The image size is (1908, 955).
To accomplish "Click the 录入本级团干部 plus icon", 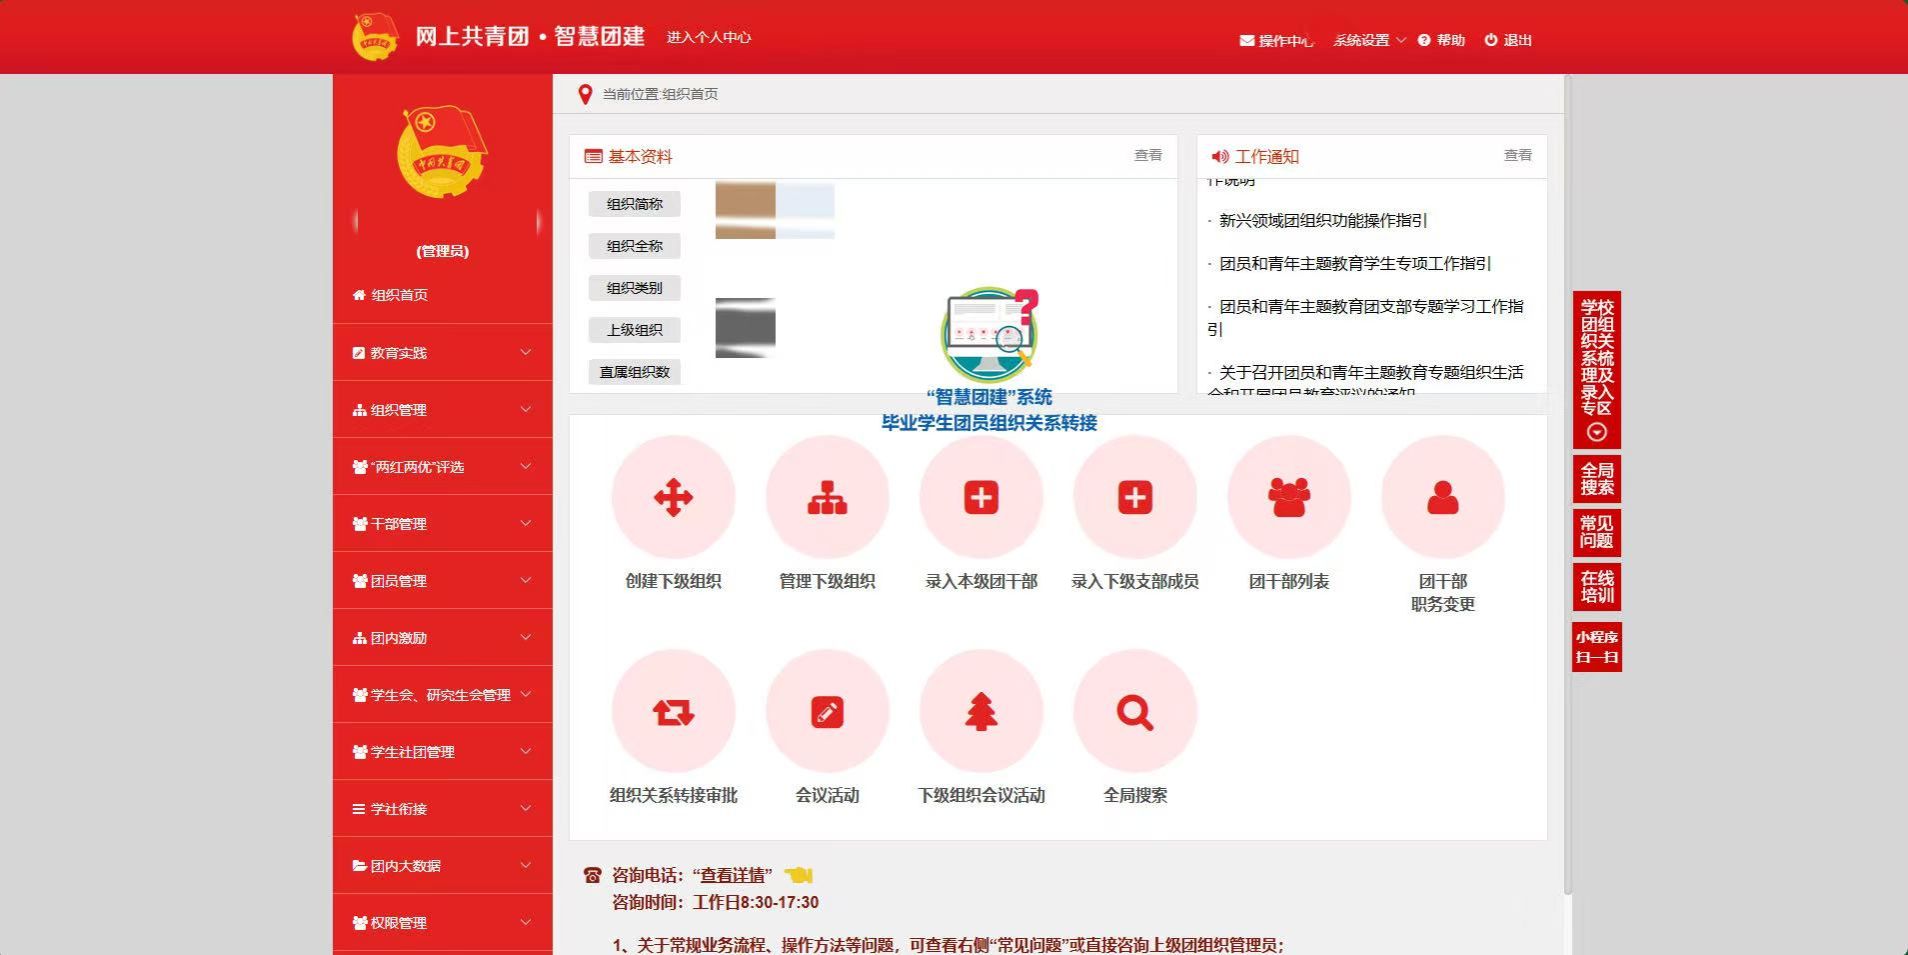I will [x=981, y=498].
